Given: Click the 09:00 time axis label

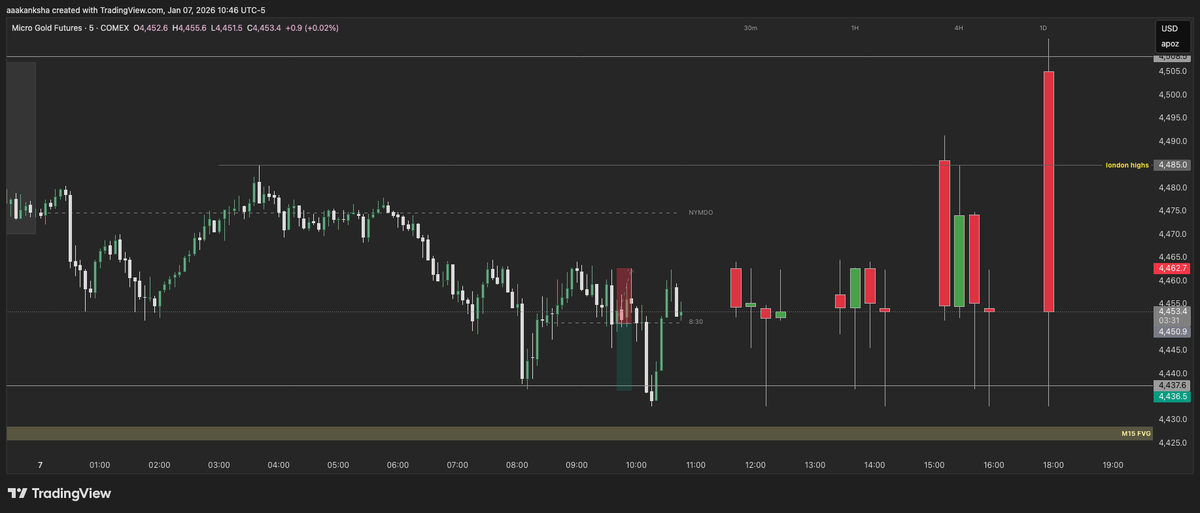Looking at the screenshot, I should [x=576, y=465].
